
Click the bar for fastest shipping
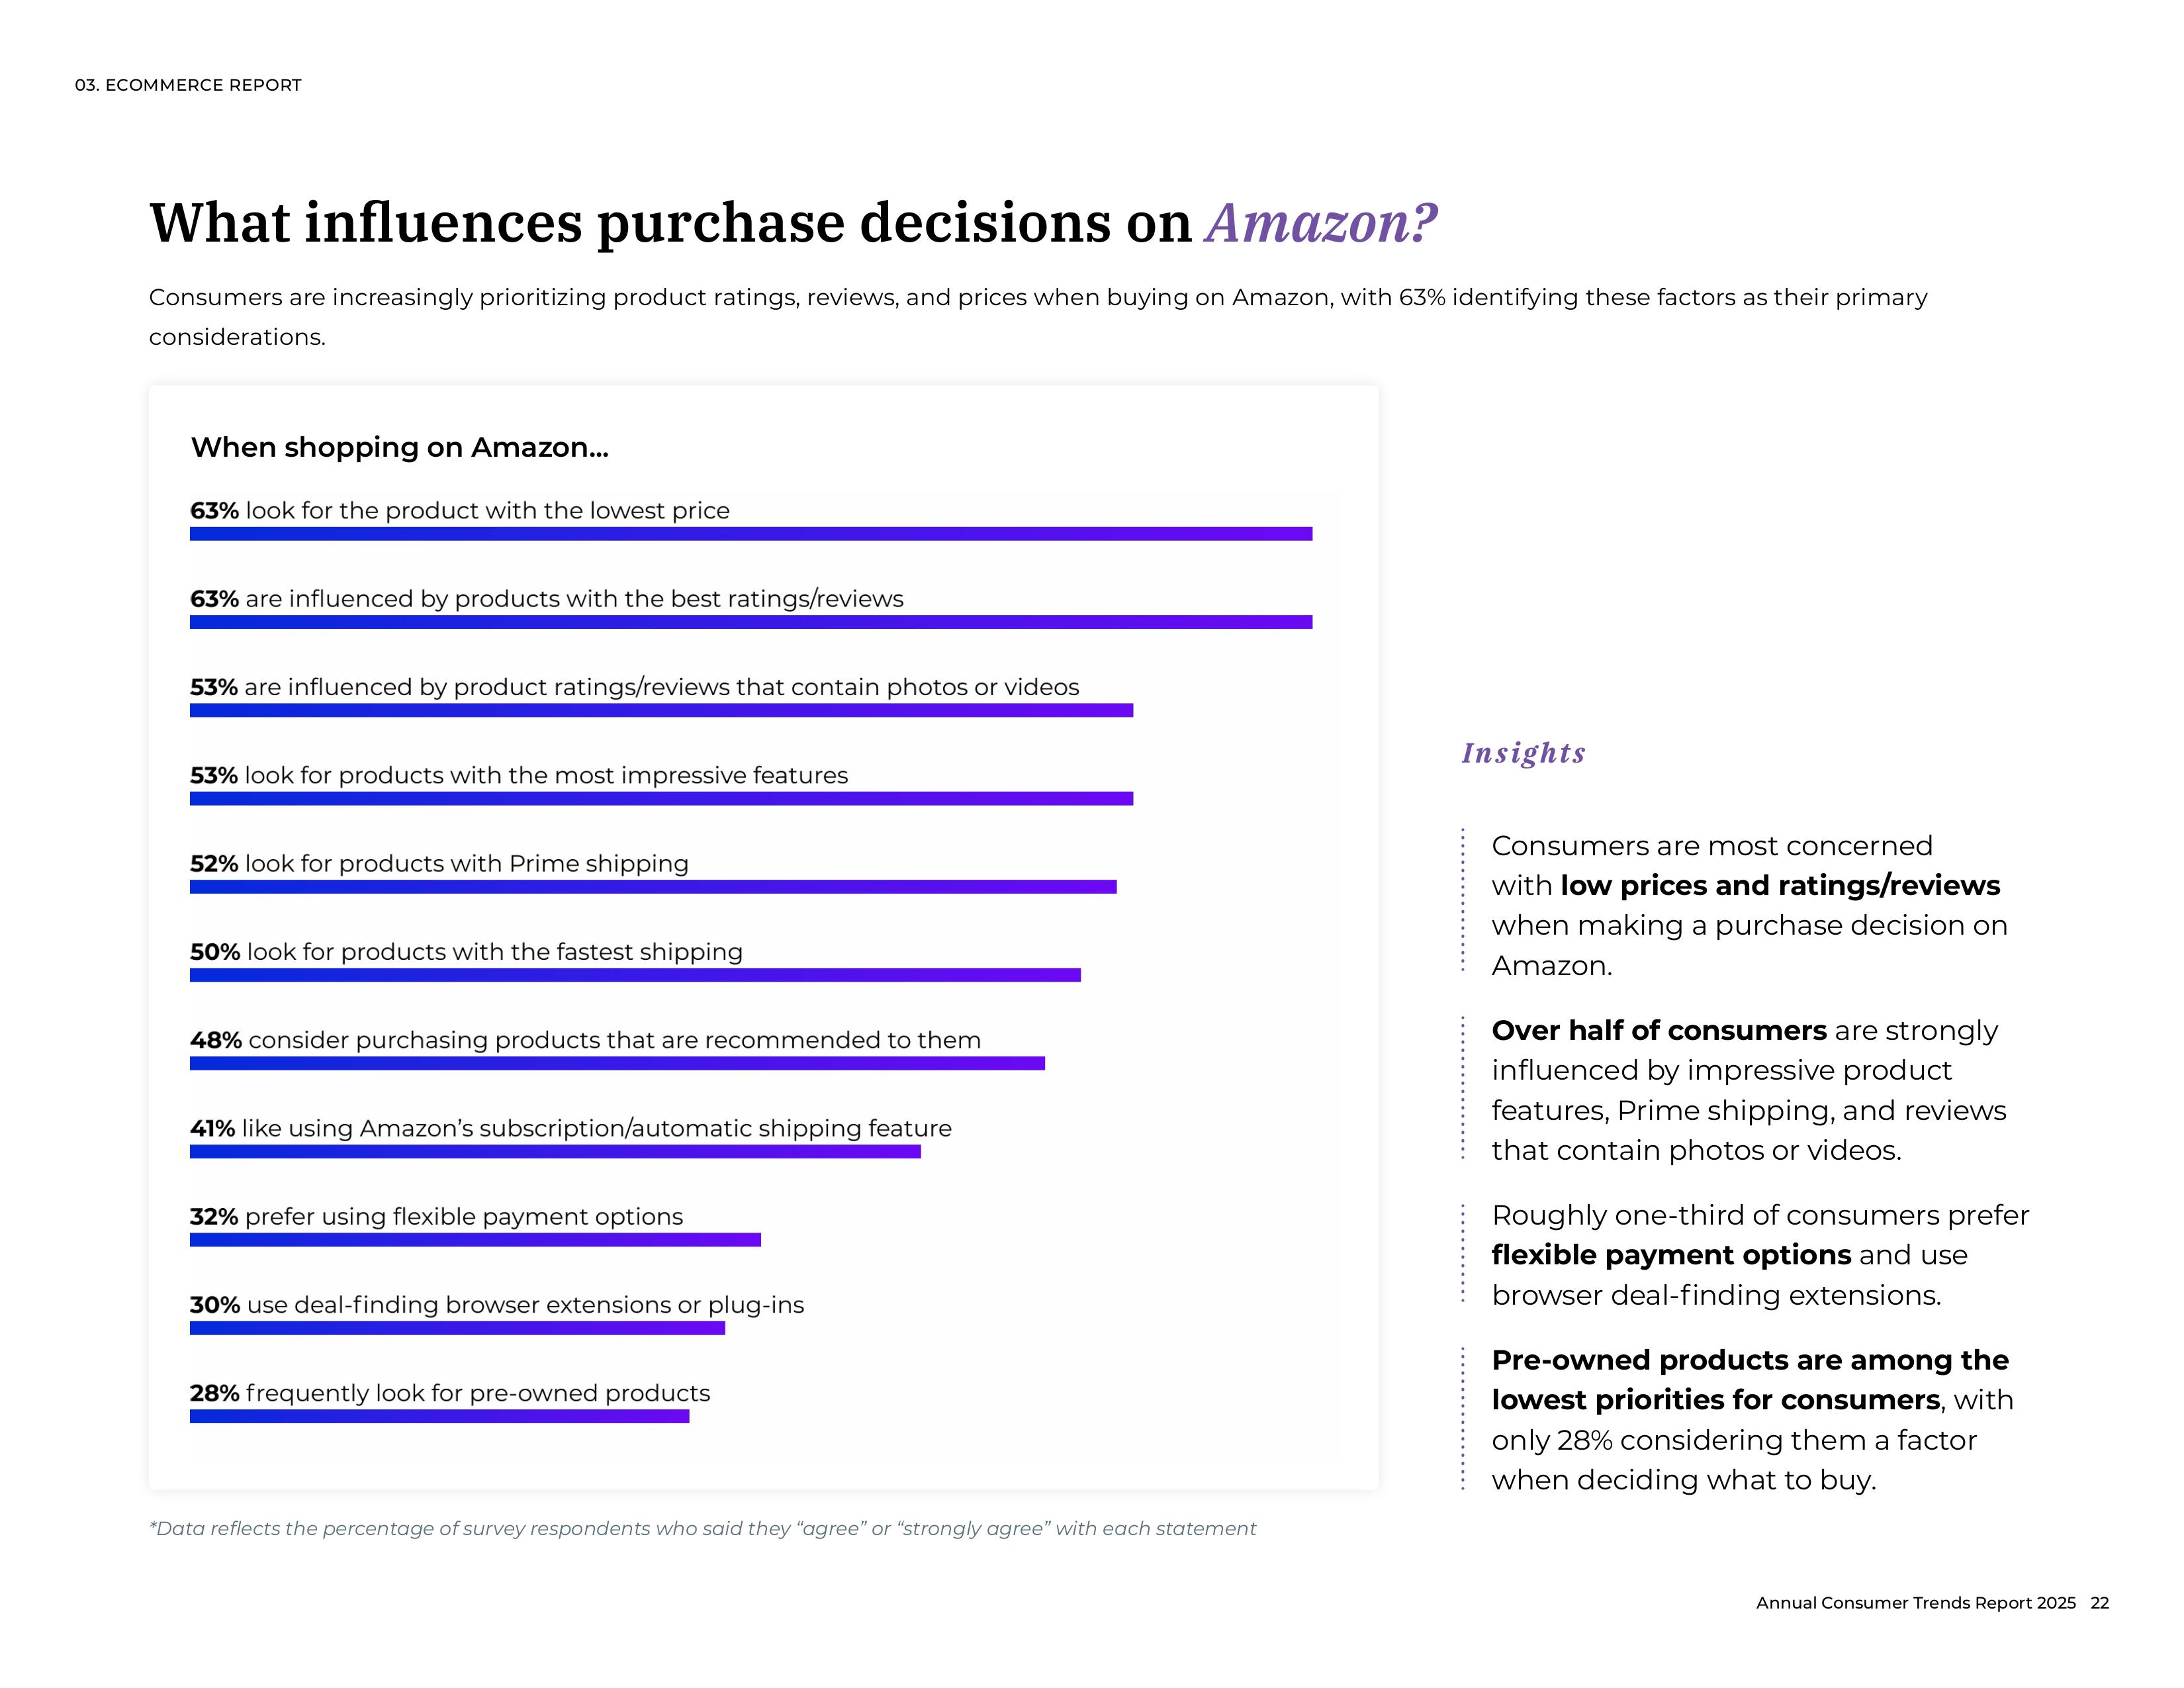[x=635, y=975]
